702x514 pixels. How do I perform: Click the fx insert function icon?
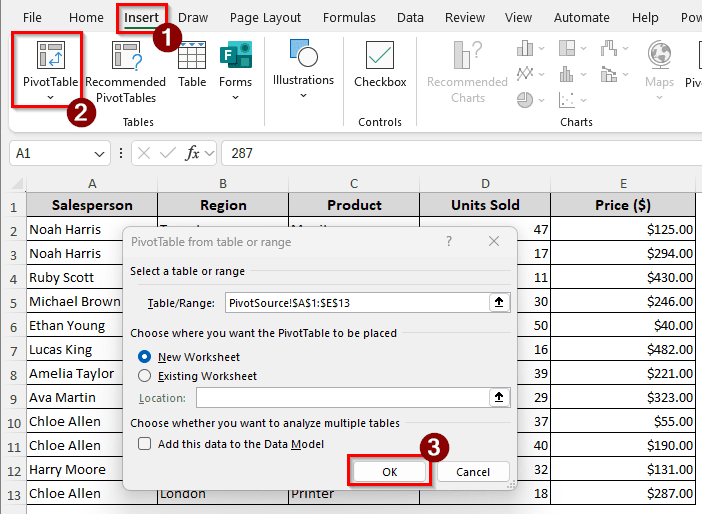click(x=193, y=153)
